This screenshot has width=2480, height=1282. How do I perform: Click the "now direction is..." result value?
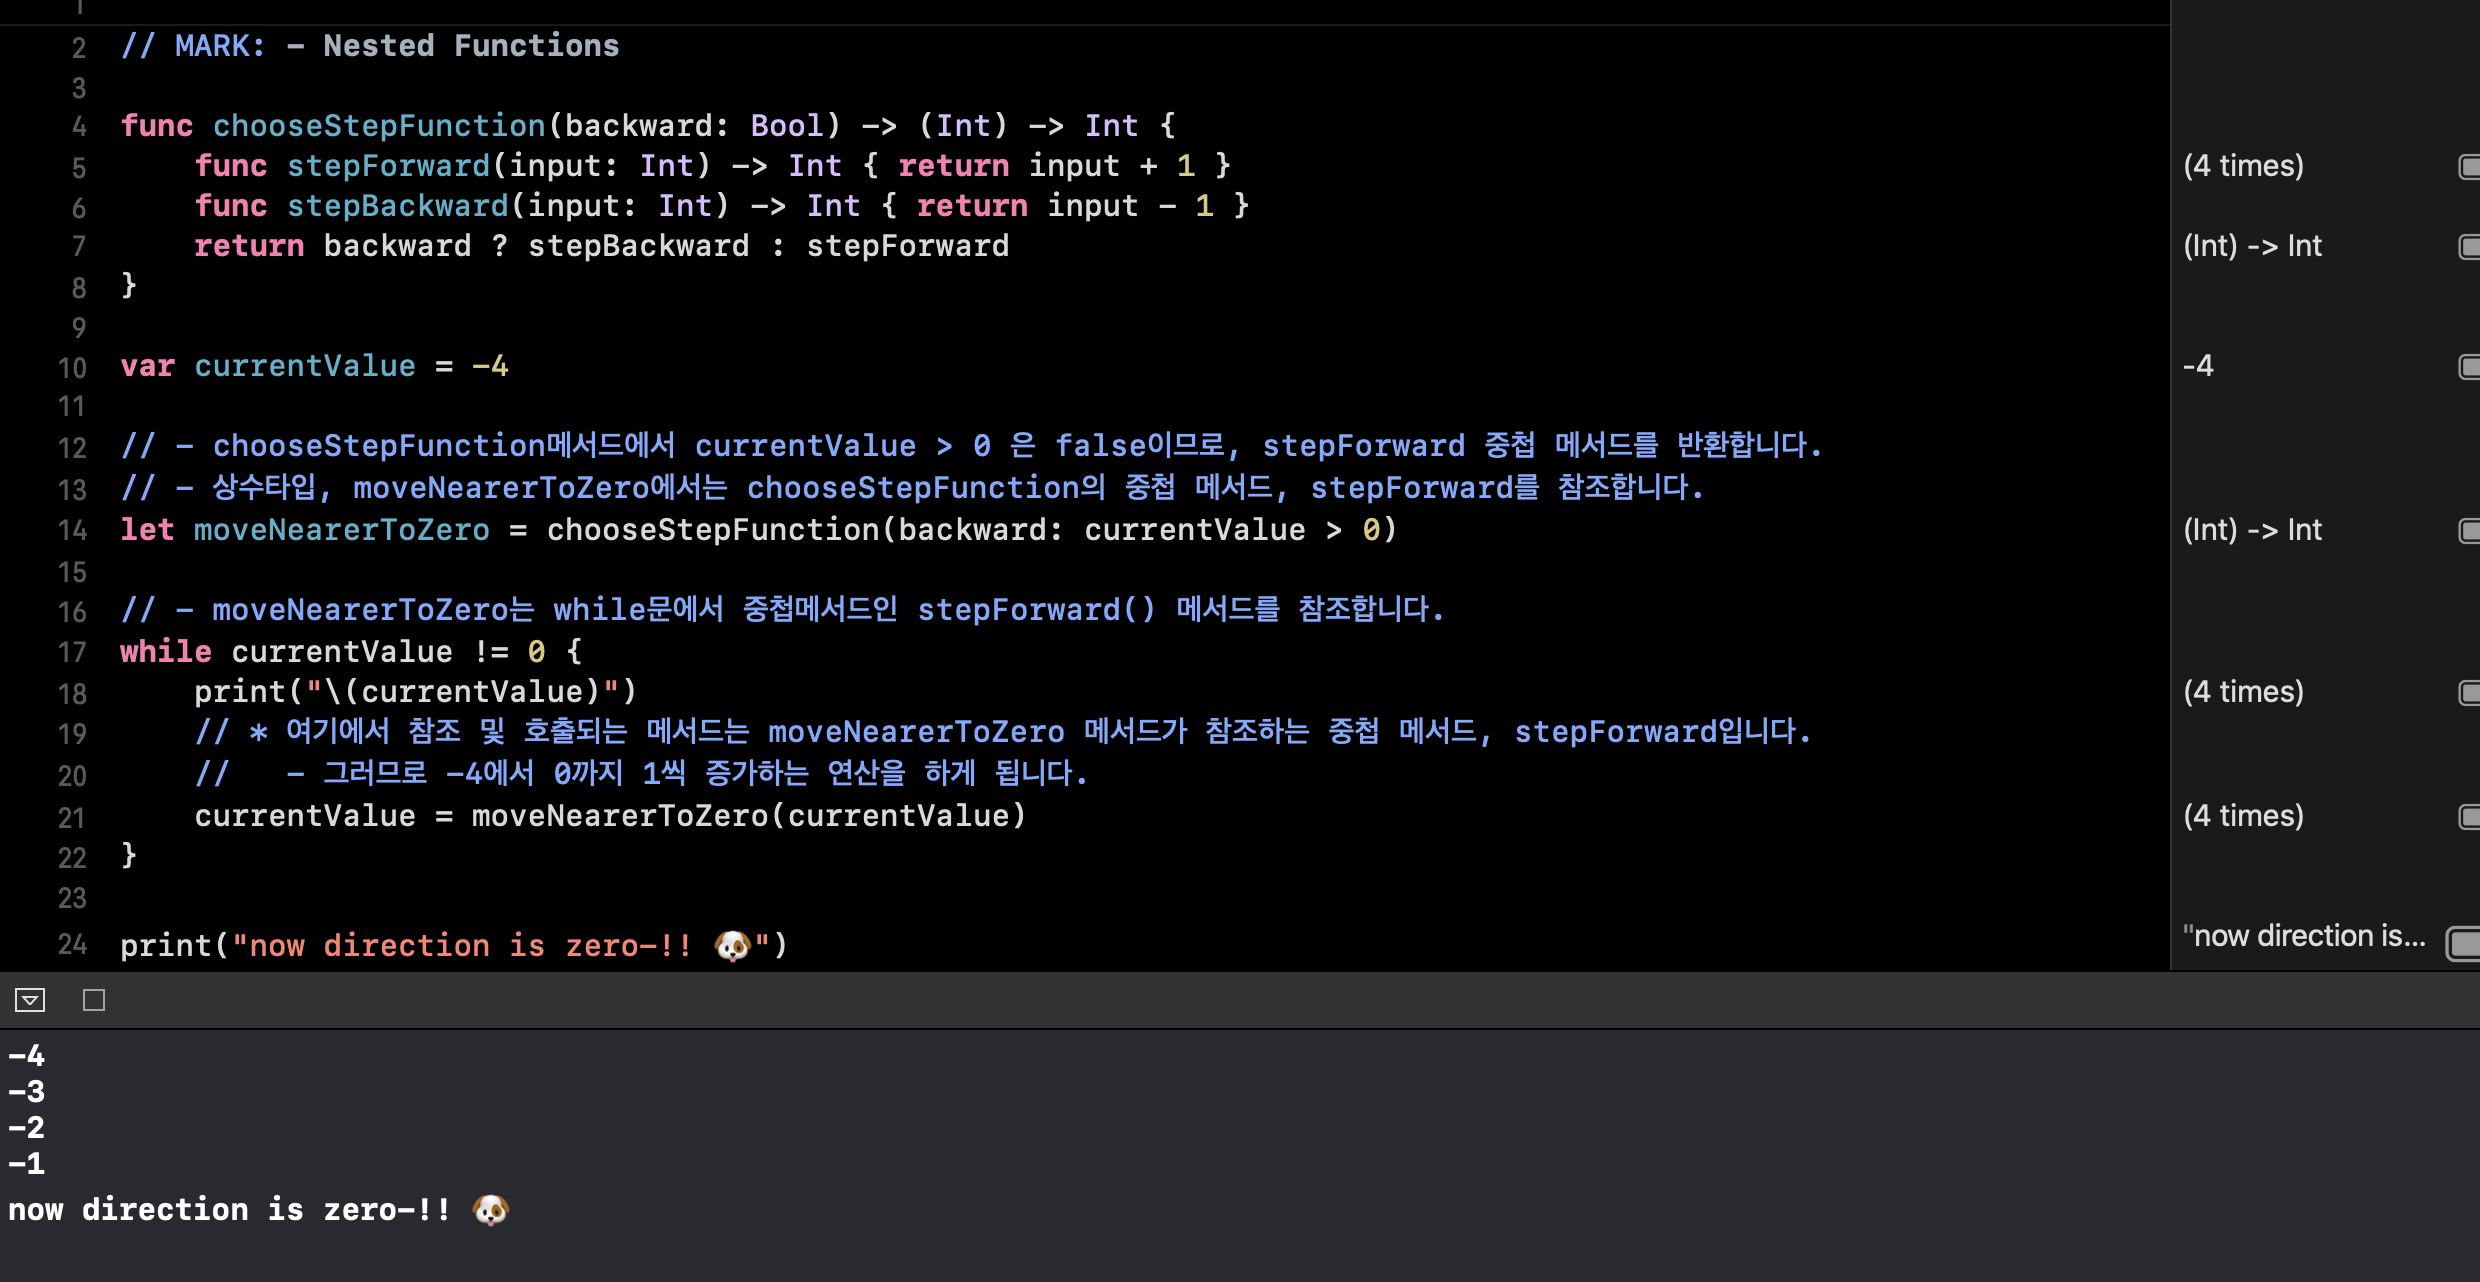[x=2303, y=936]
